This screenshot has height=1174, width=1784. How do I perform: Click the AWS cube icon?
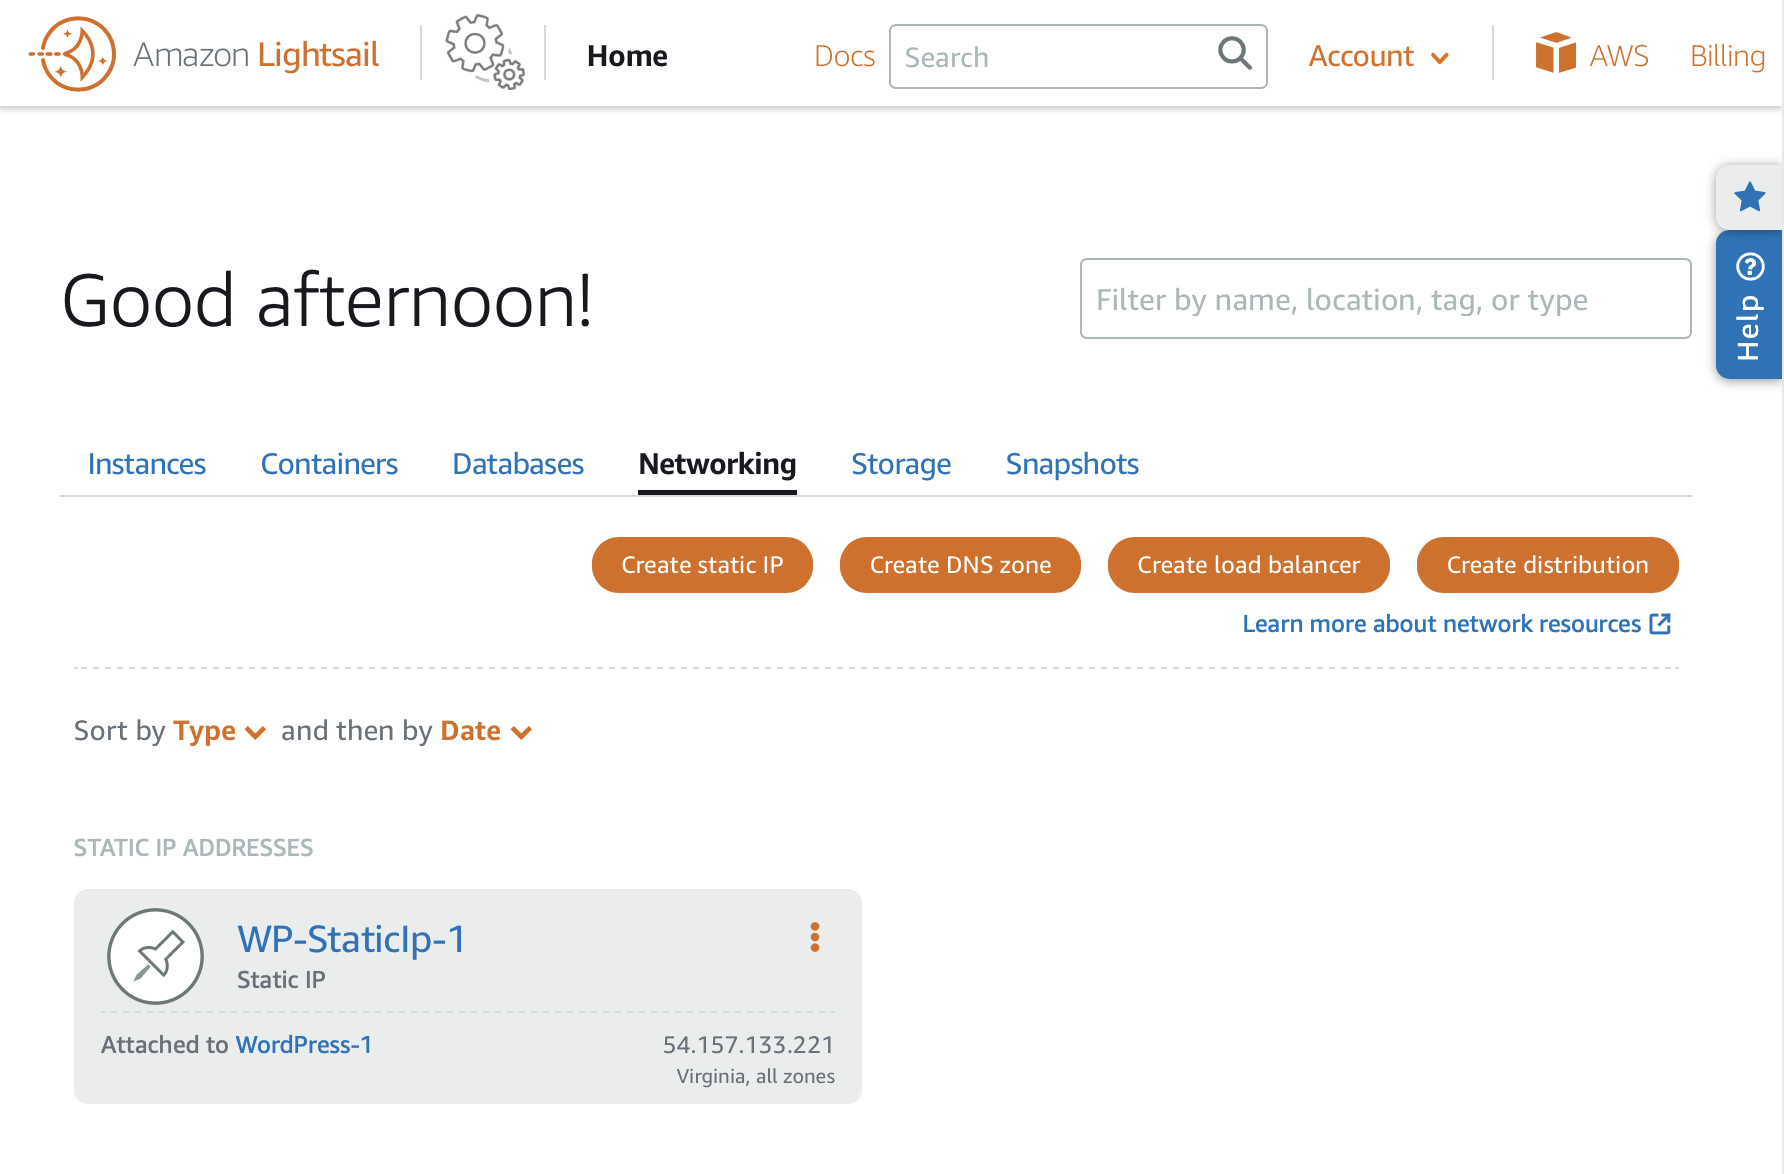[1555, 53]
